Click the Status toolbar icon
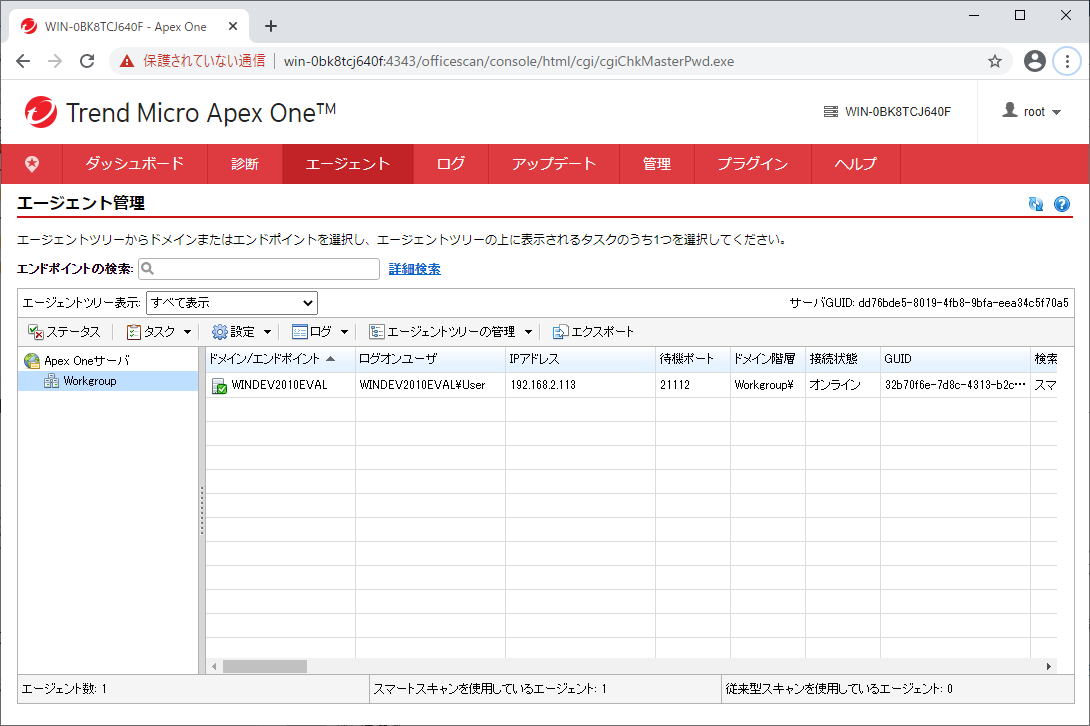The width and height of the screenshot is (1090, 726). click(x=35, y=332)
